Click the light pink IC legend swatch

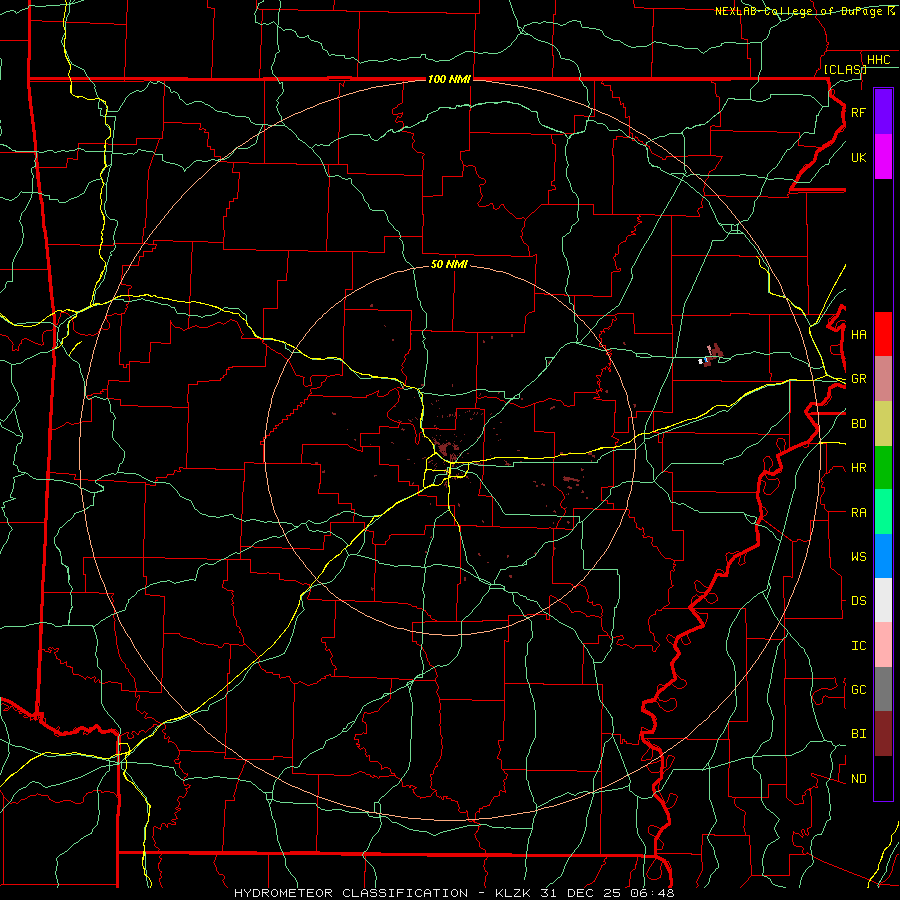pos(883,645)
